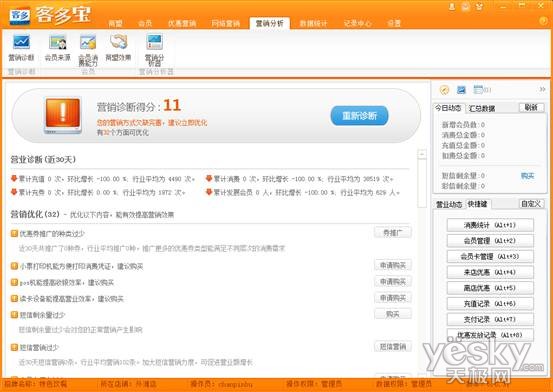
Task: Click the user account icon in title bar
Action: (x=452, y=6)
